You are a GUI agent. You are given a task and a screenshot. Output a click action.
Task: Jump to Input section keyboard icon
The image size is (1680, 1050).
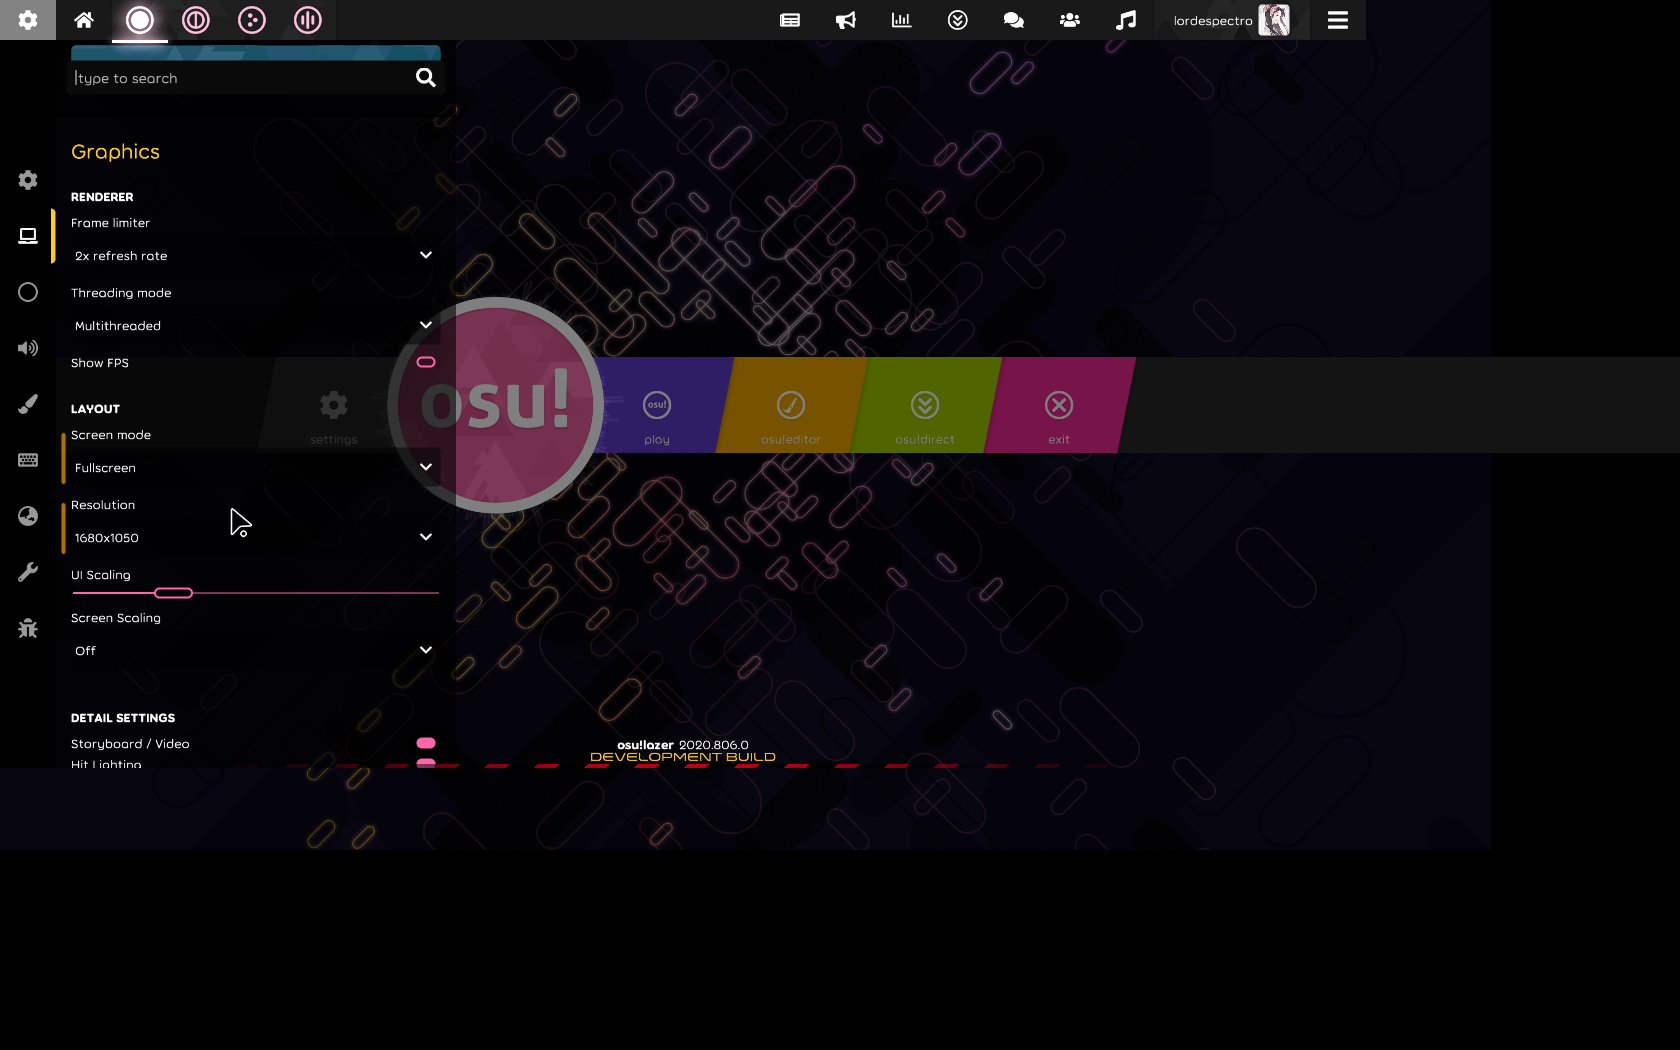(28, 460)
